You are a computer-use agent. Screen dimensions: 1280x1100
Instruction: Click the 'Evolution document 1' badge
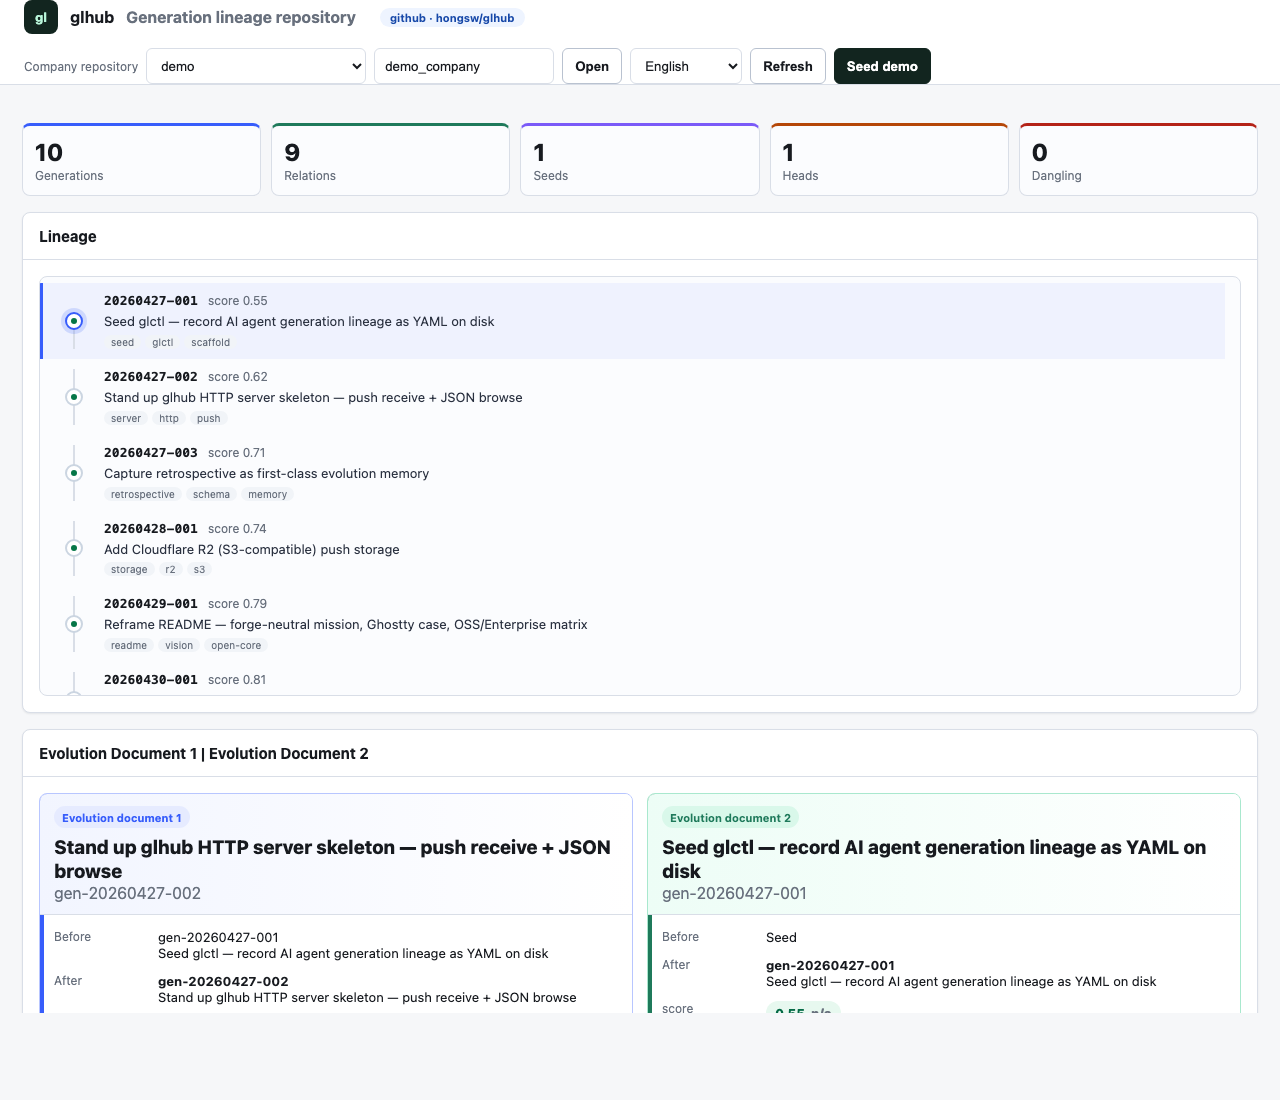tap(122, 818)
